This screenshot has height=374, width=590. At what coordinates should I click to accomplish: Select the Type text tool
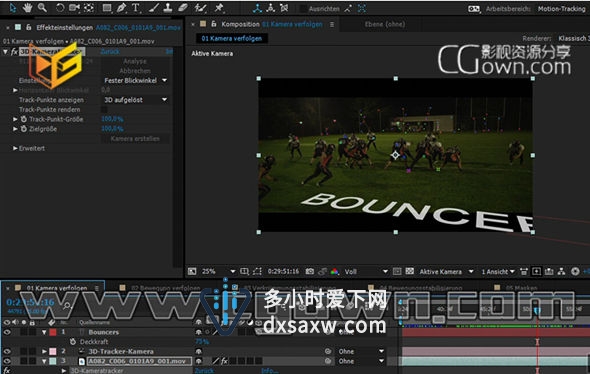[x=135, y=8]
